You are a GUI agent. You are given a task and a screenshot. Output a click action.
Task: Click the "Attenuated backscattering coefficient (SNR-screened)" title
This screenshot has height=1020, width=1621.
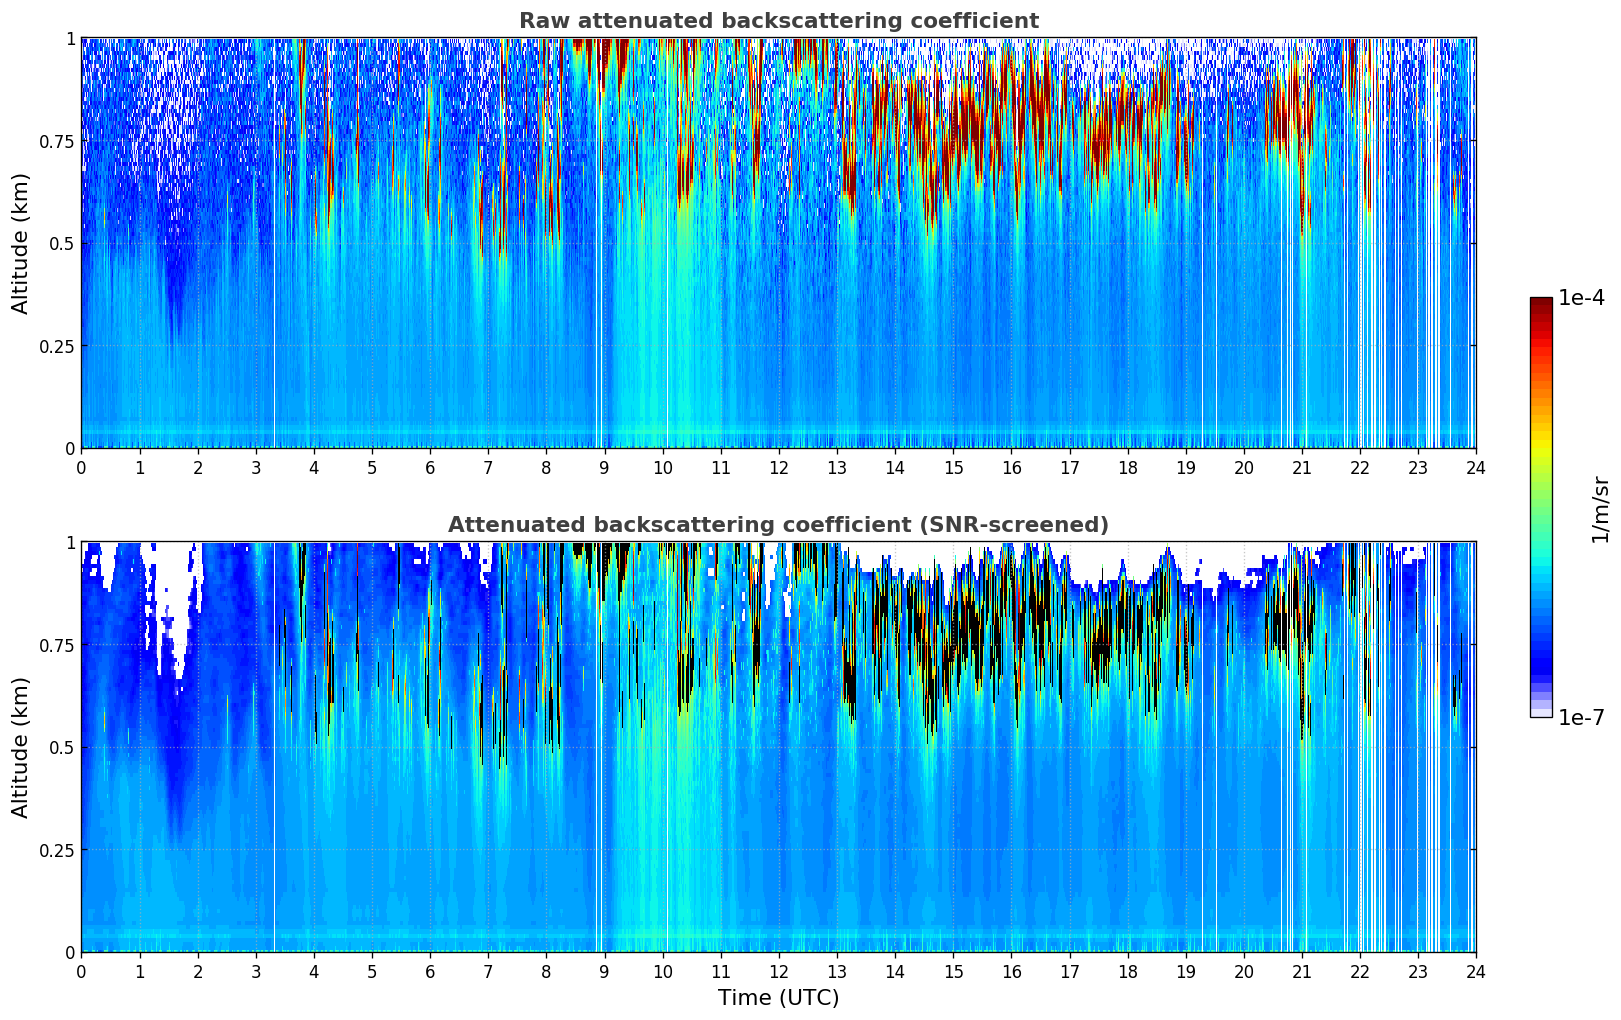point(778,525)
